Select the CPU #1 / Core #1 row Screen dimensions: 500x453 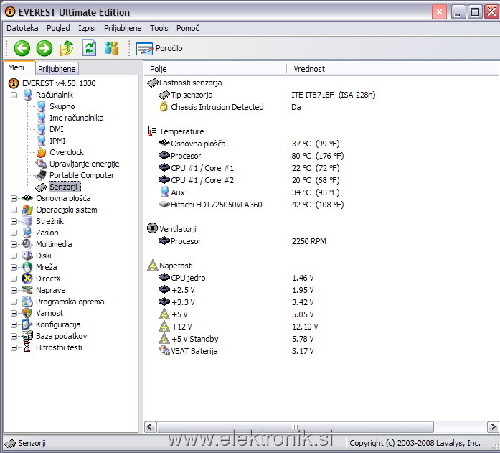[249, 168]
